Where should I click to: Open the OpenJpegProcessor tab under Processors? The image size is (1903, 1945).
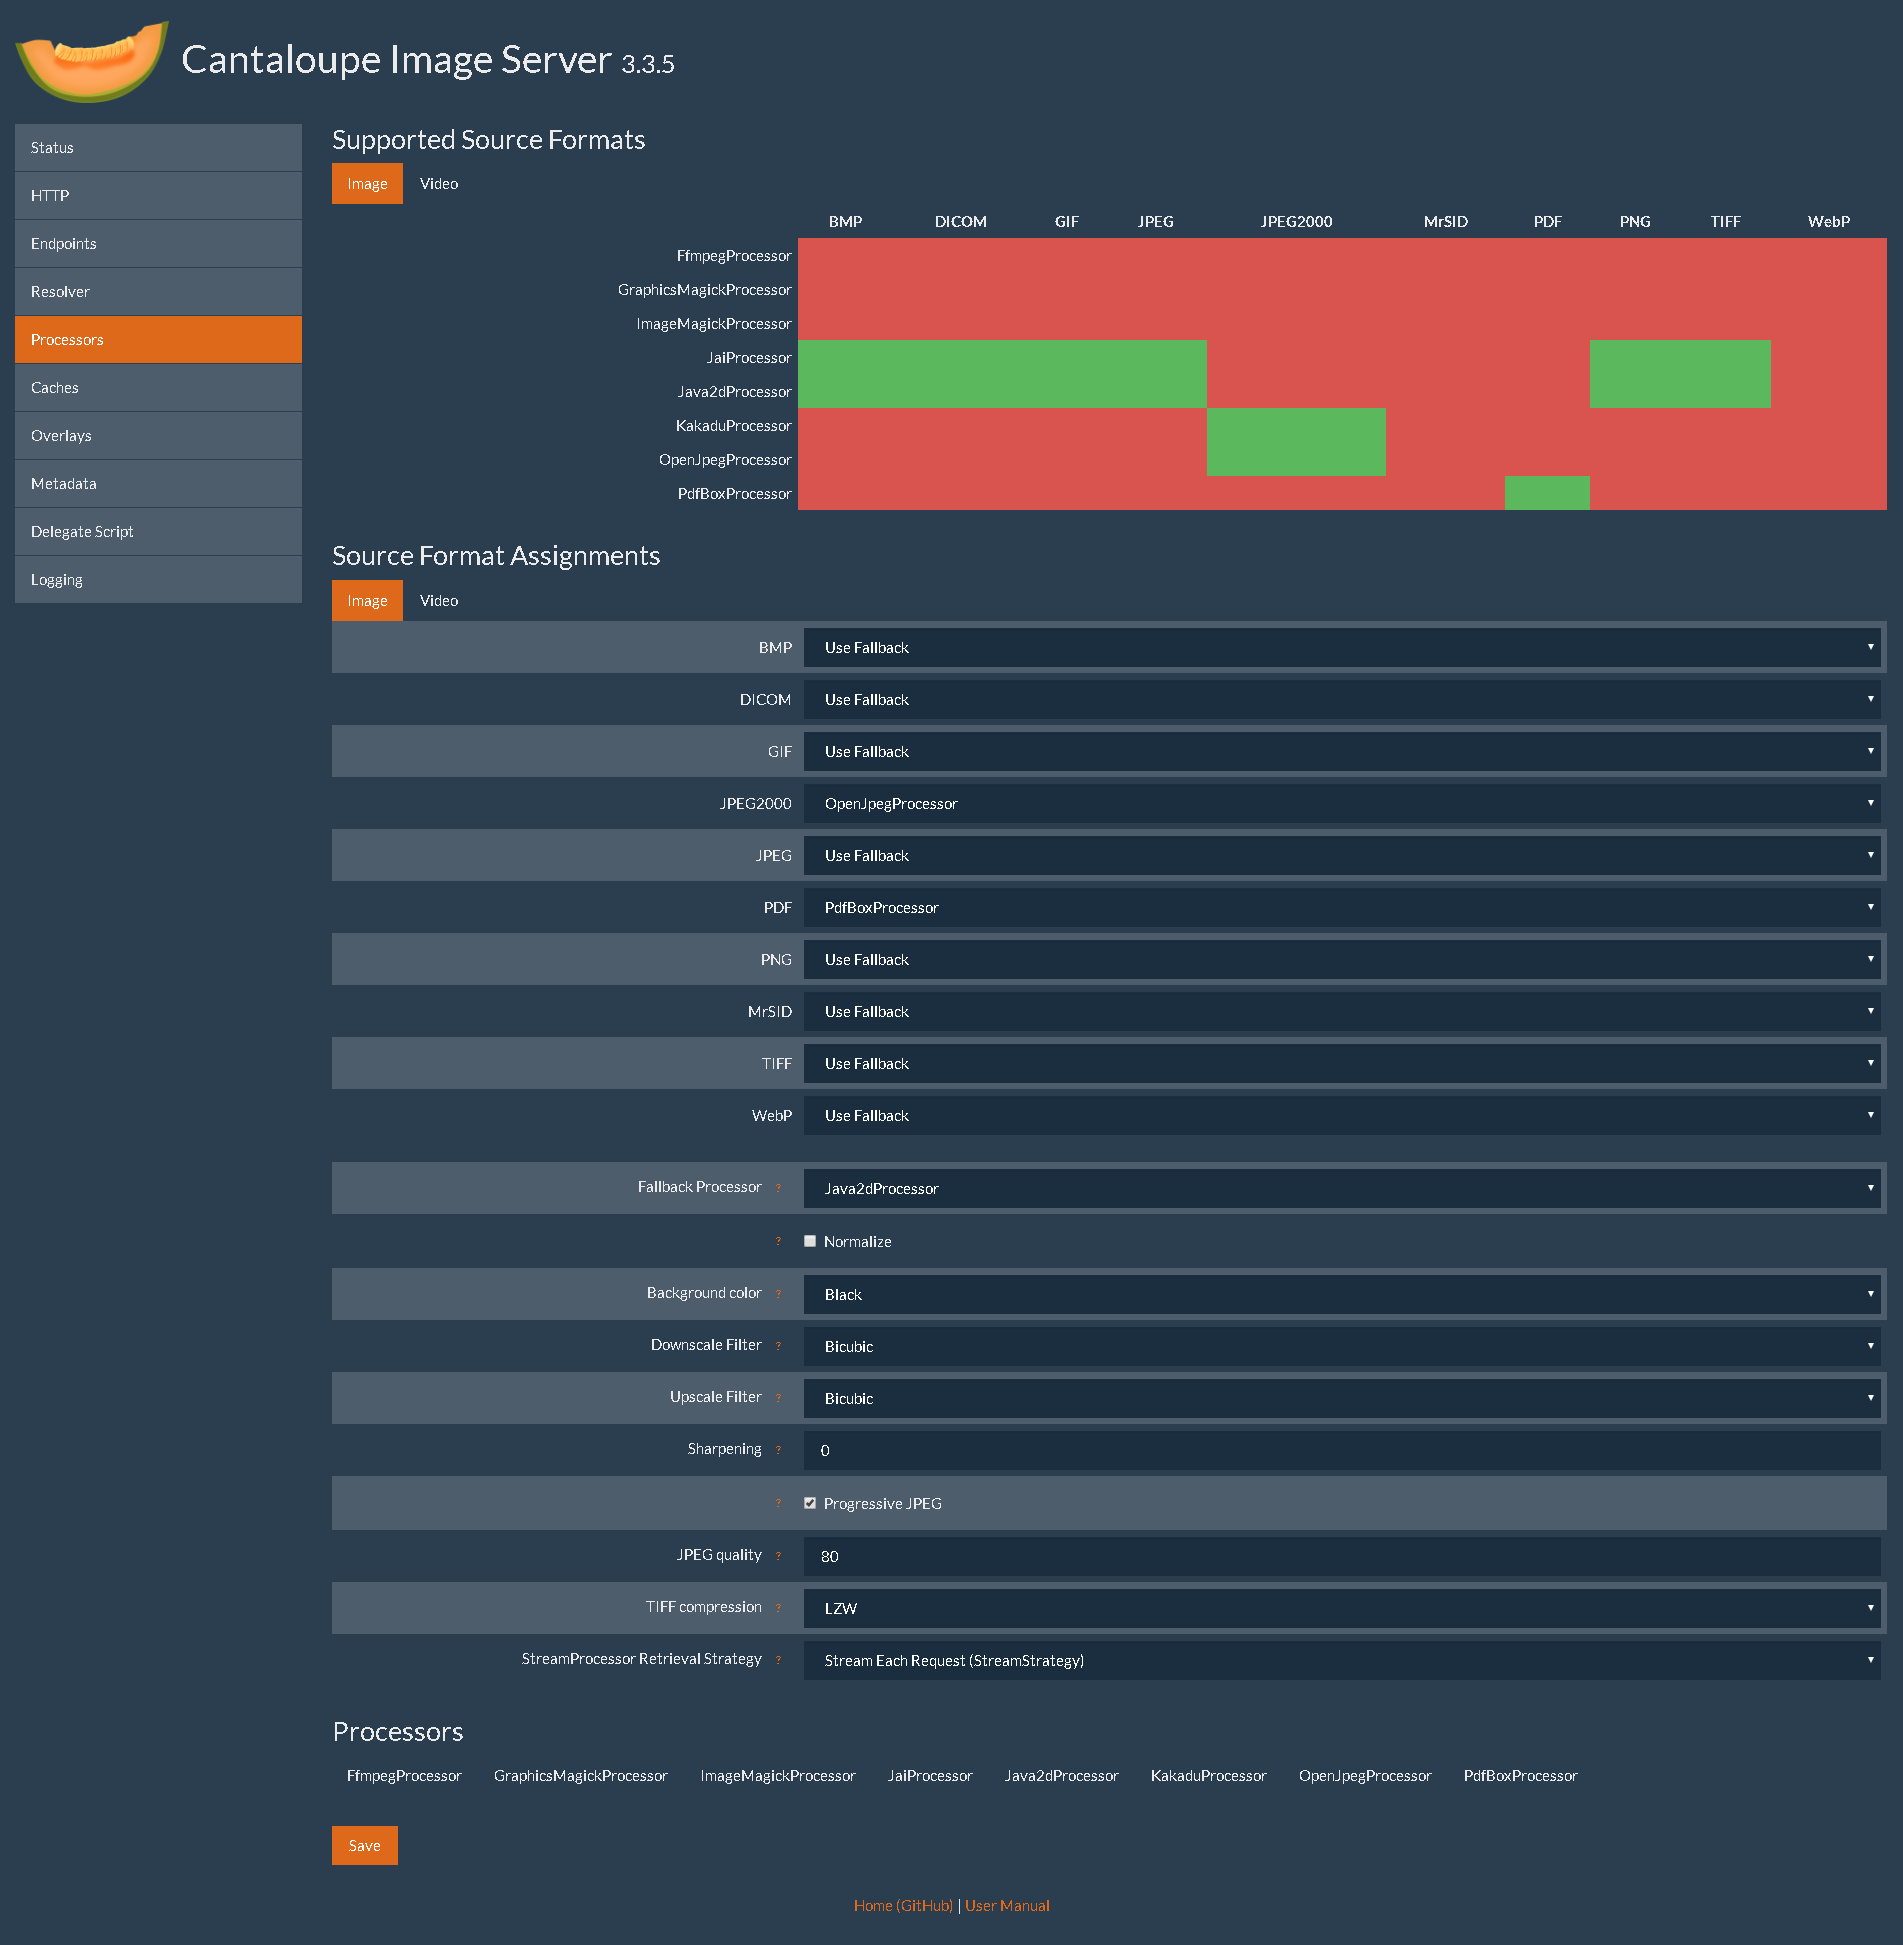tap(1365, 1776)
